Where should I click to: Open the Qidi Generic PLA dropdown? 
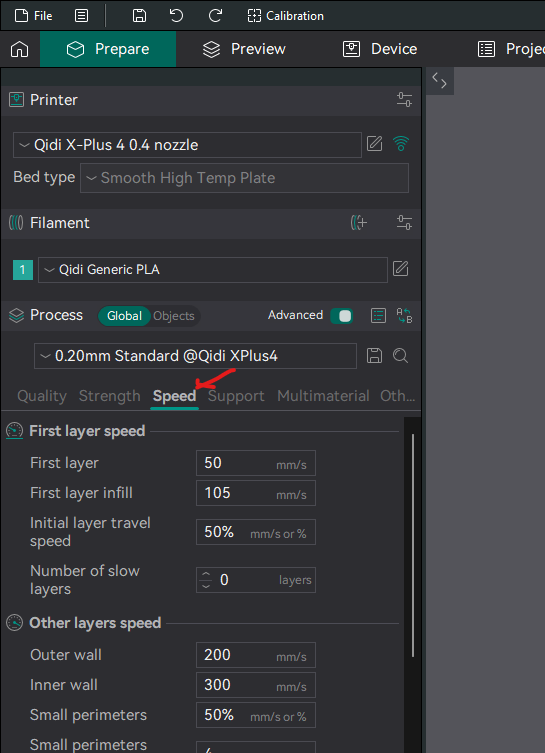coord(213,270)
